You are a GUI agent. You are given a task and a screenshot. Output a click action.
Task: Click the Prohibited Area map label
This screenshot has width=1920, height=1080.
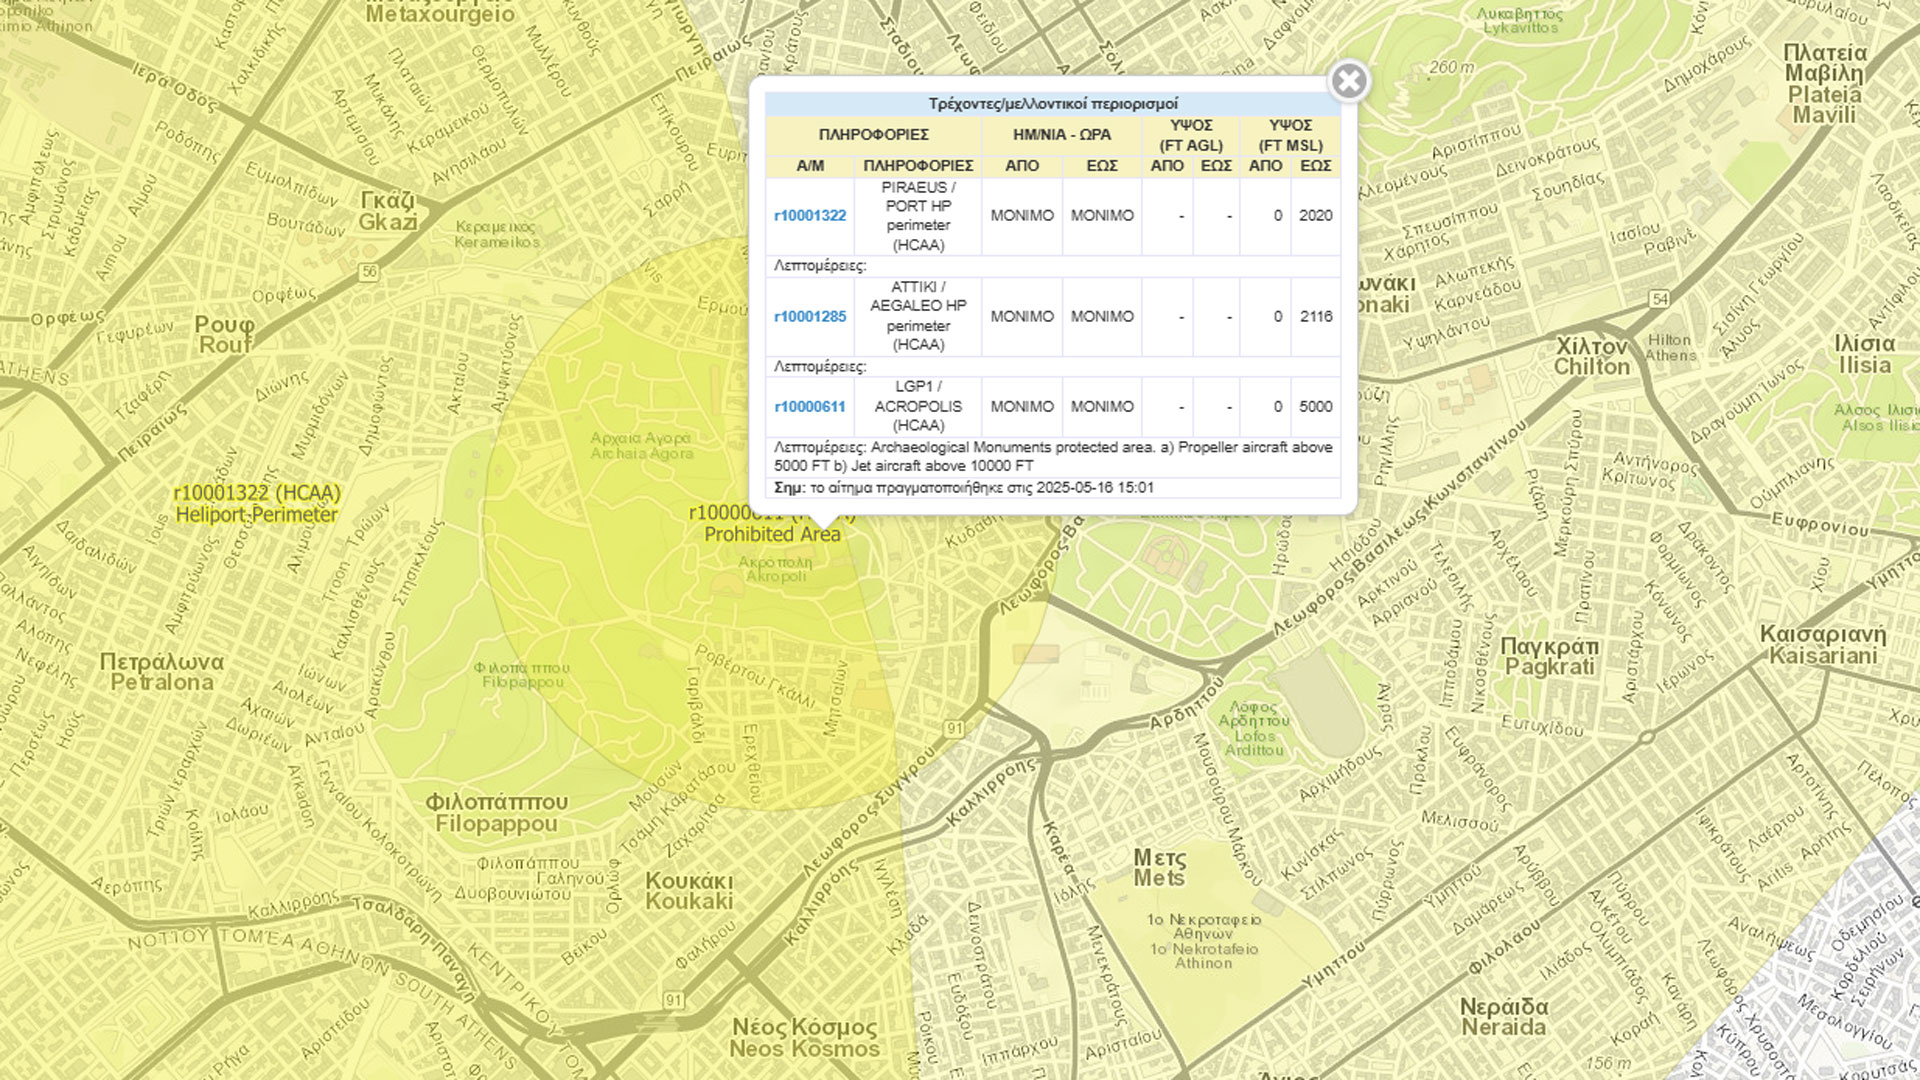click(772, 535)
